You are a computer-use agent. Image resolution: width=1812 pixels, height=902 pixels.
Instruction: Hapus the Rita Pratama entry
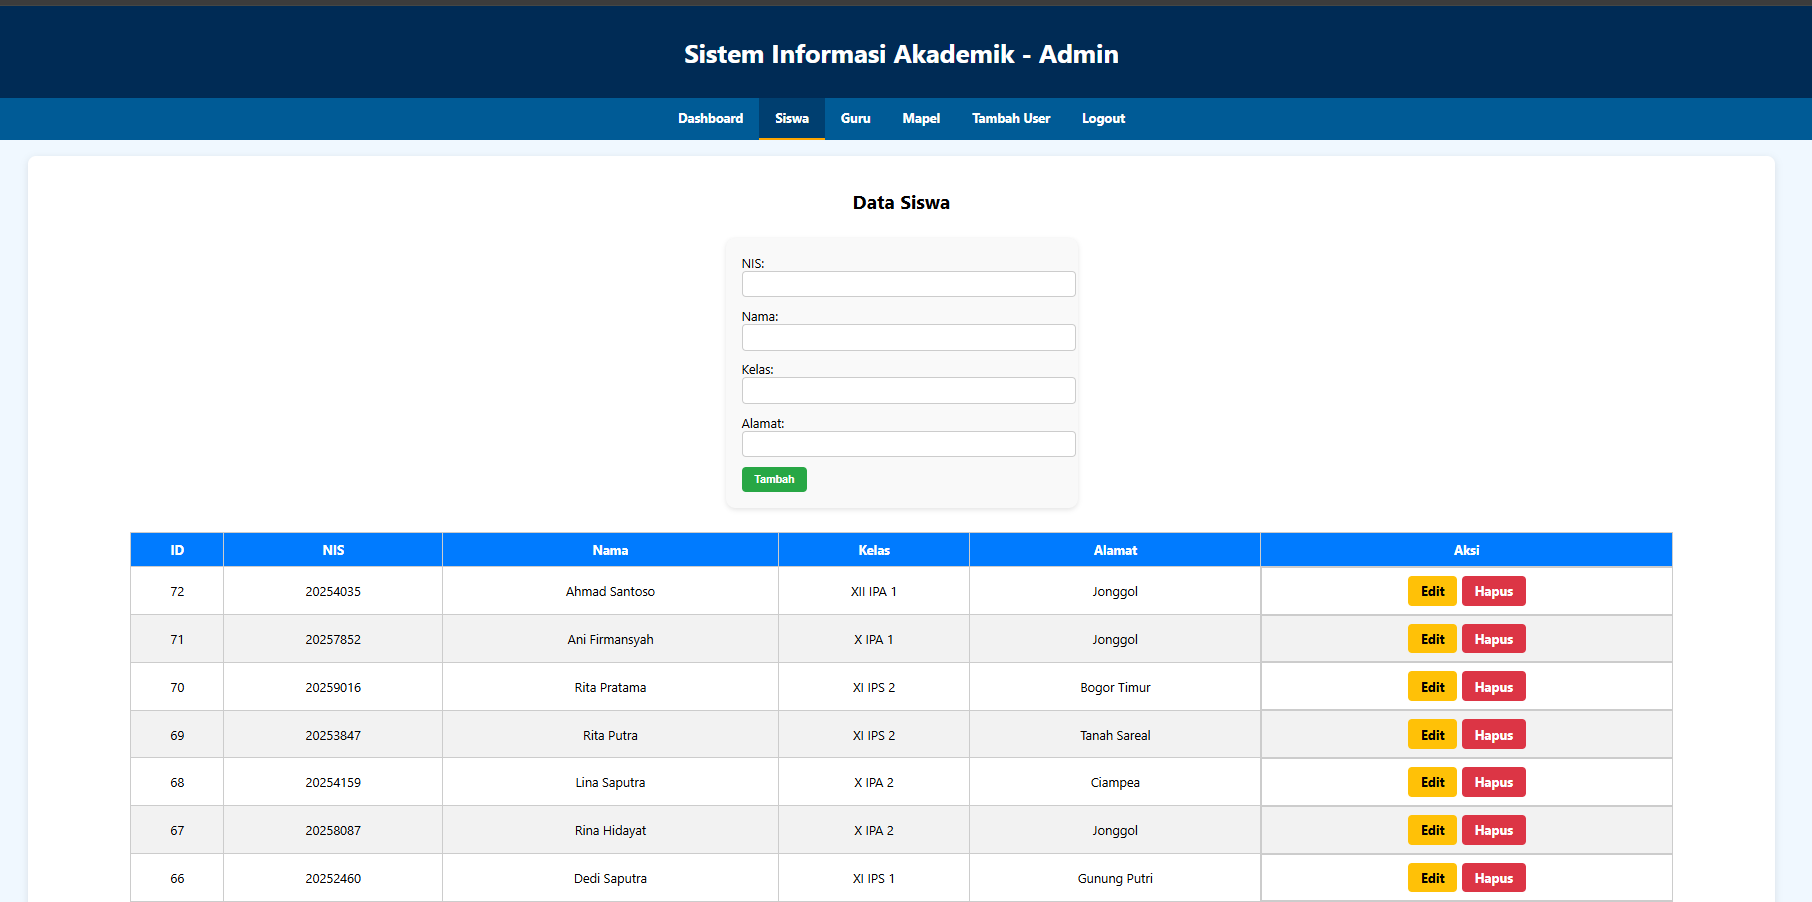1493,687
